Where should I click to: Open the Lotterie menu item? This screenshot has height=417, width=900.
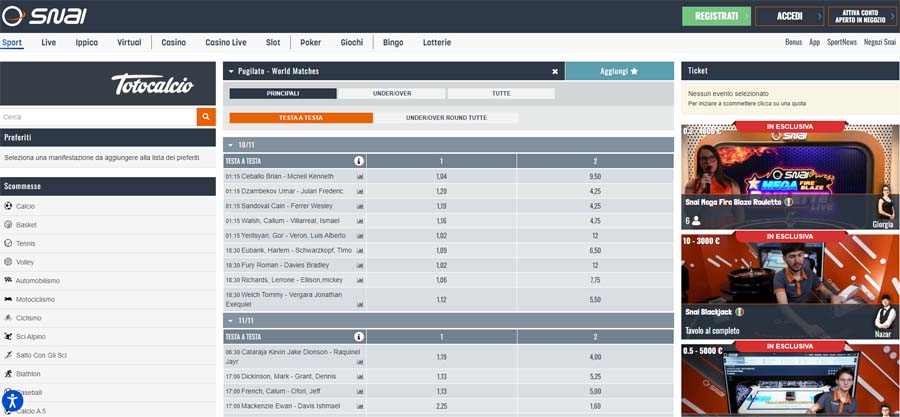coord(437,42)
